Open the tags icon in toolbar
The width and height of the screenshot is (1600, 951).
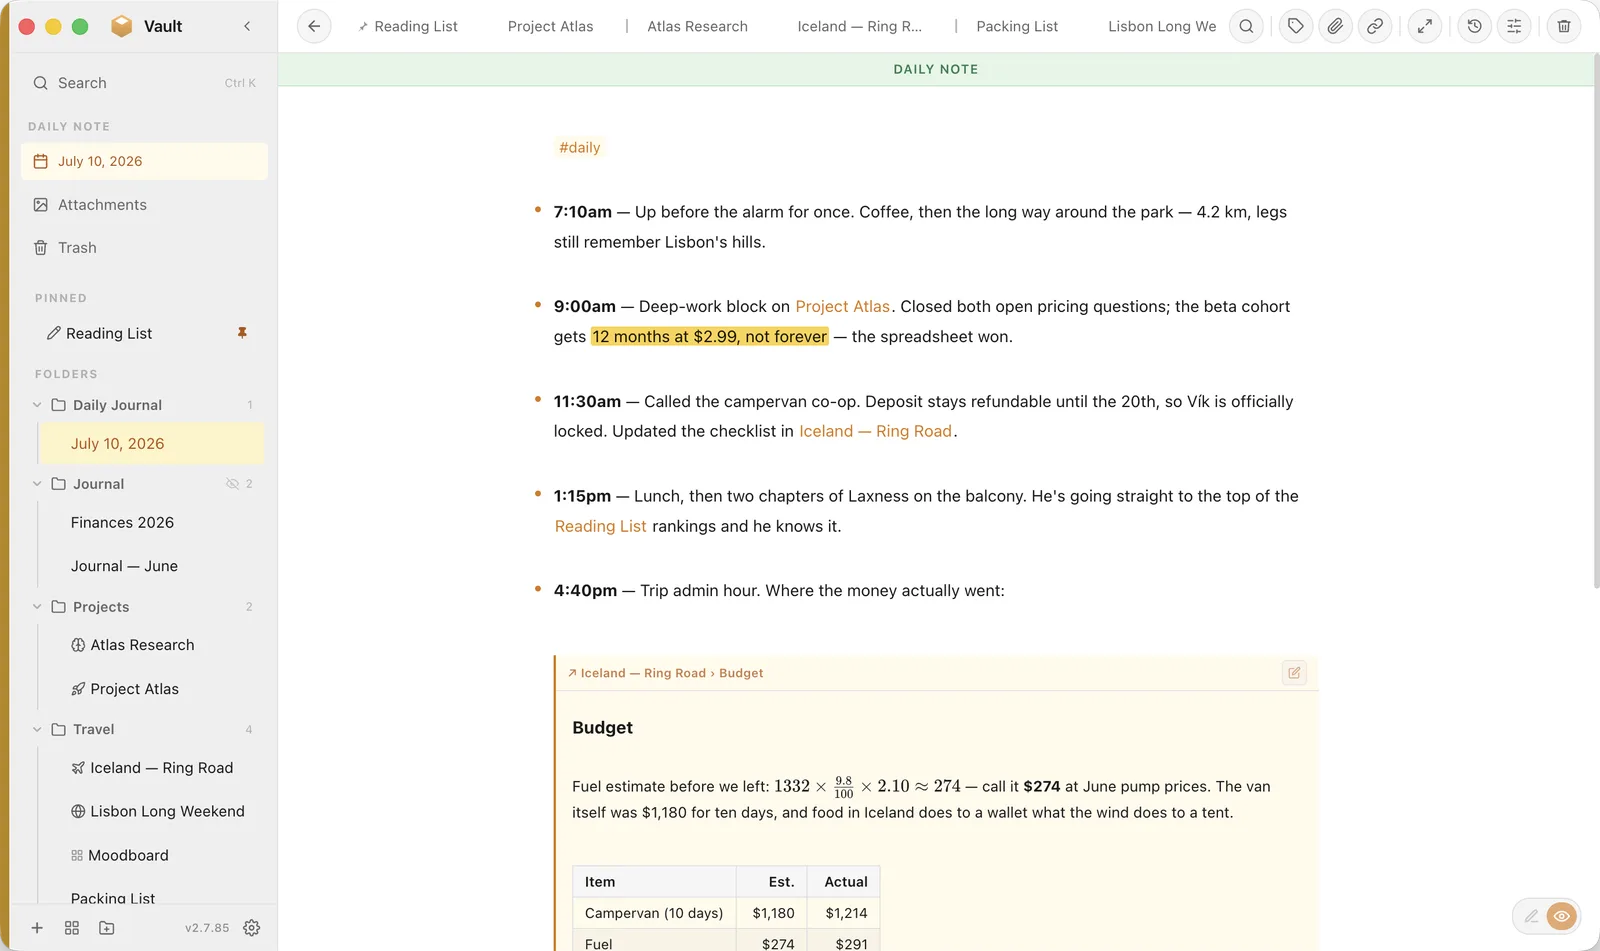1296,27
